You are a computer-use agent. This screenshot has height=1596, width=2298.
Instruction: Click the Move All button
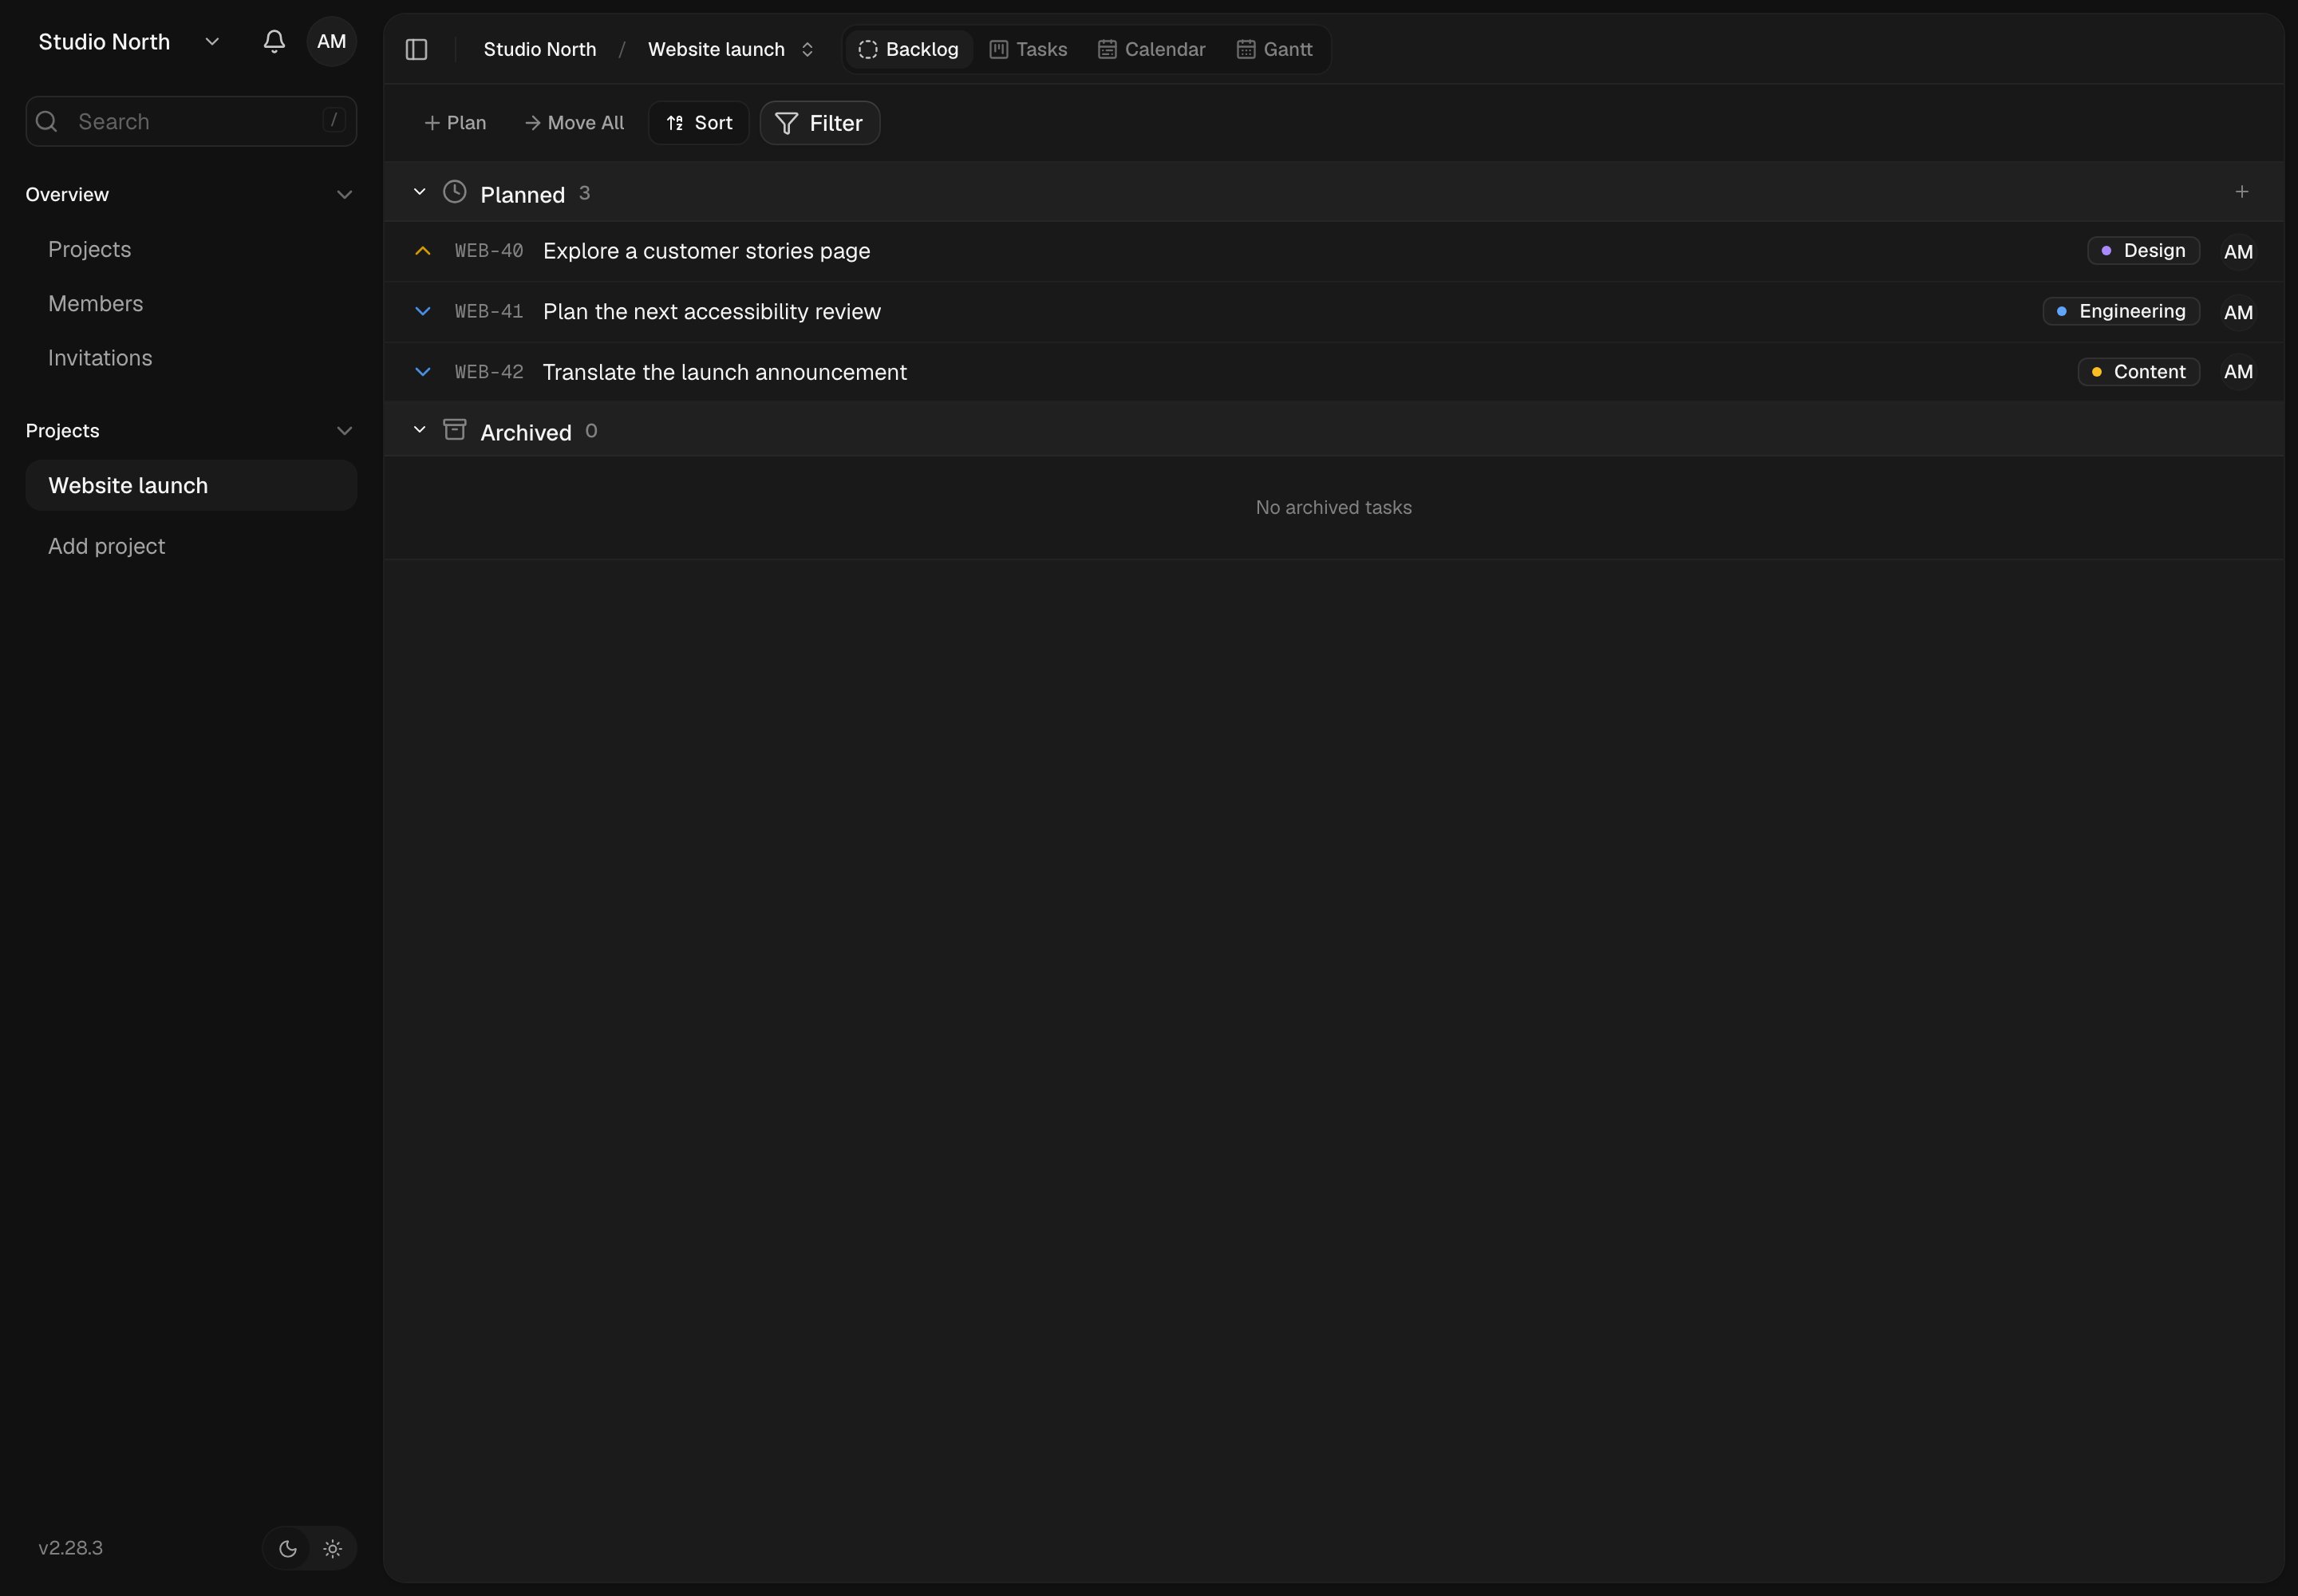pyautogui.click(x=574, y=123)
